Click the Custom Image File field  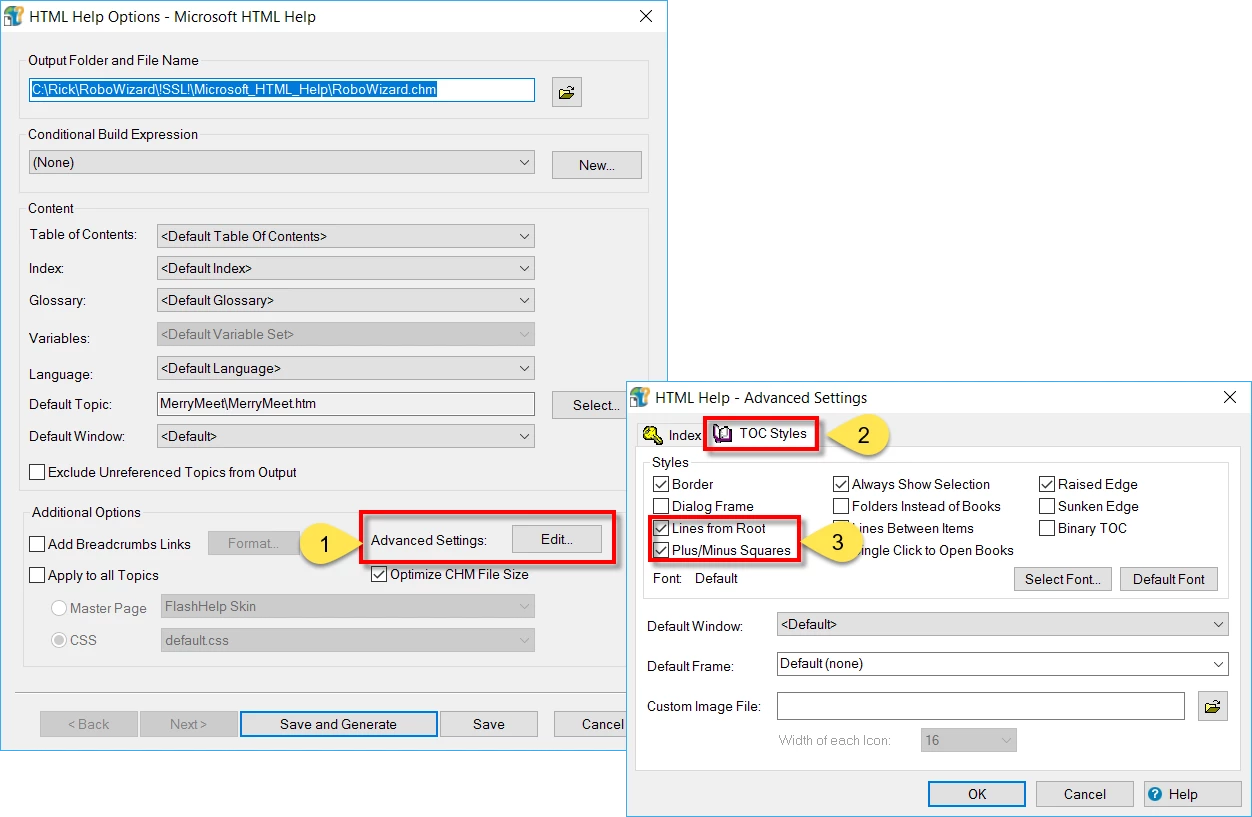click(x=981, y=706)
